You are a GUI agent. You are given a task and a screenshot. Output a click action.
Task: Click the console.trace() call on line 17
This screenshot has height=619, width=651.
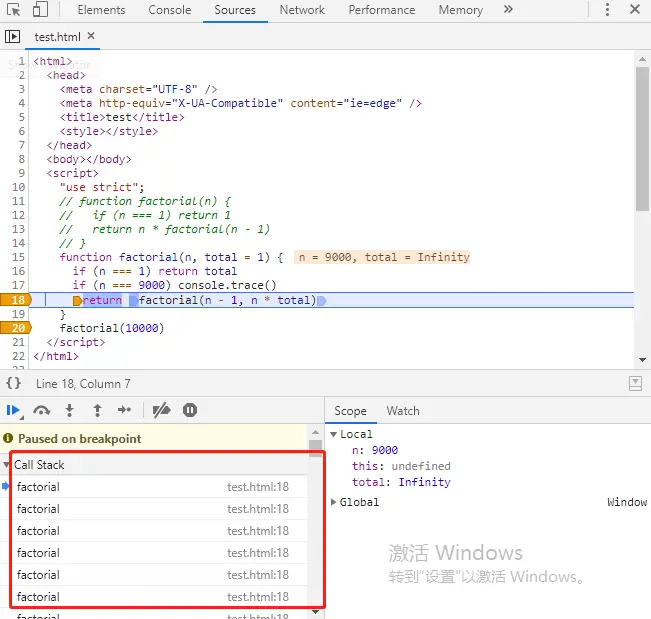pyautogui.click(x=227, y=285)
